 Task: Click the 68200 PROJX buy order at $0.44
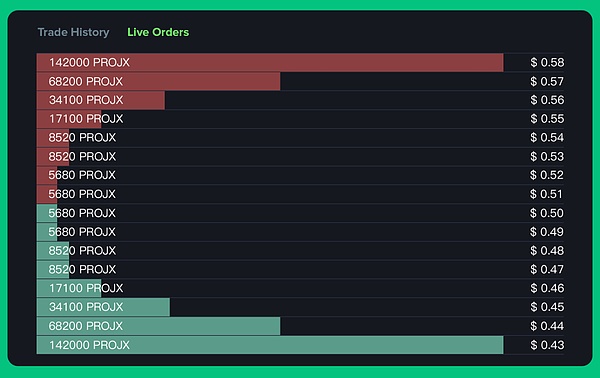(x=300, y=326)
